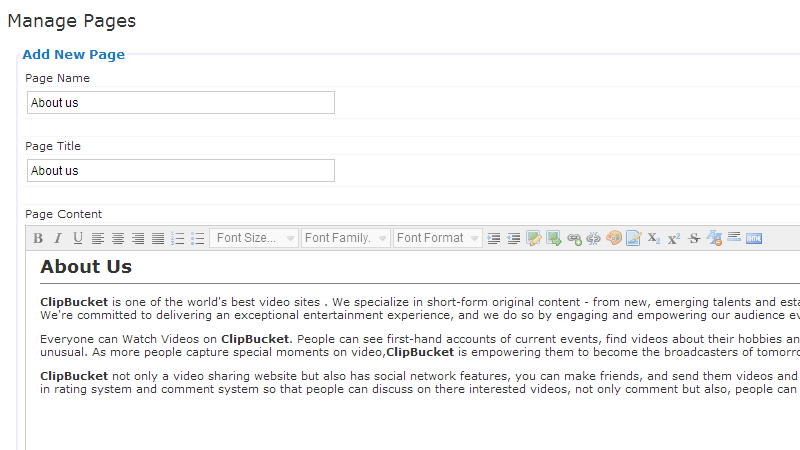
Task: Click the Page Title input field
Action: pyautogui.click(x=181, y=170)
